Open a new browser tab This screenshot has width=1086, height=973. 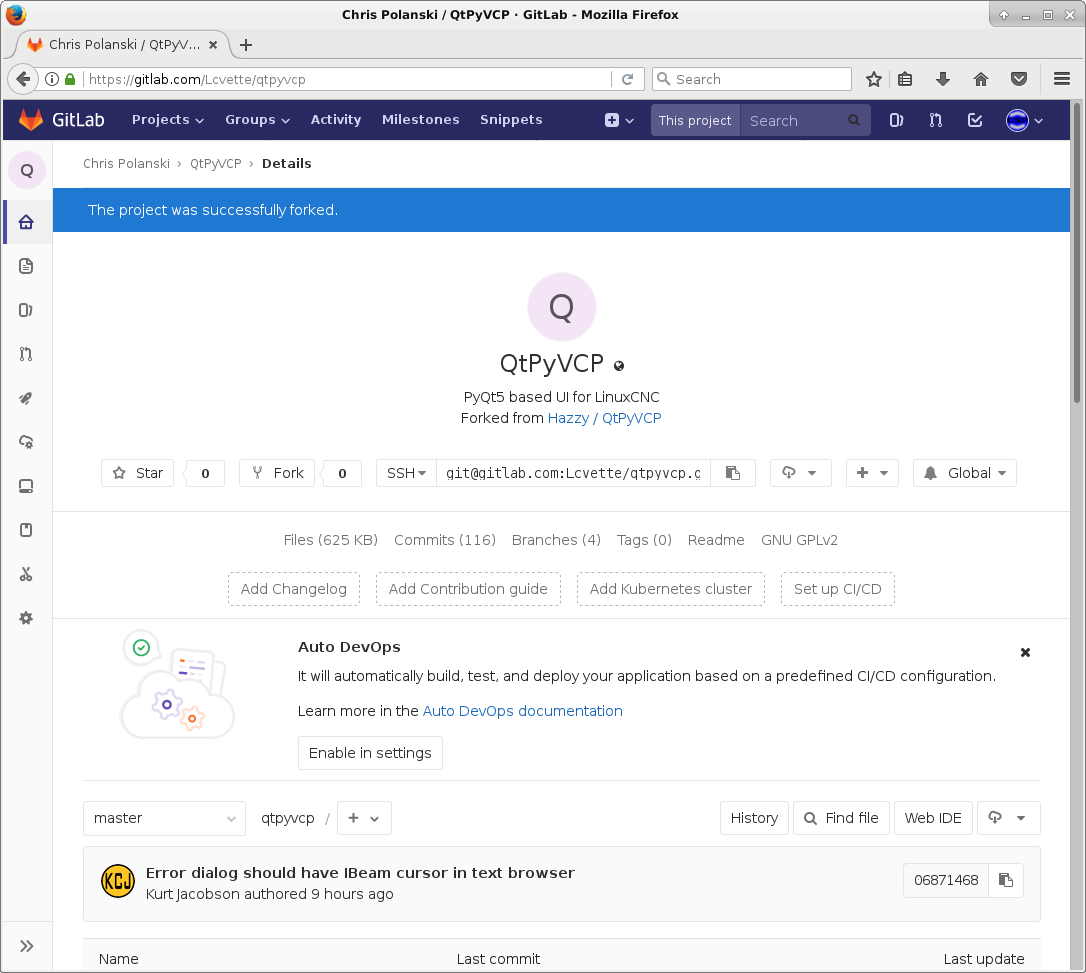(x=245, y=45)
